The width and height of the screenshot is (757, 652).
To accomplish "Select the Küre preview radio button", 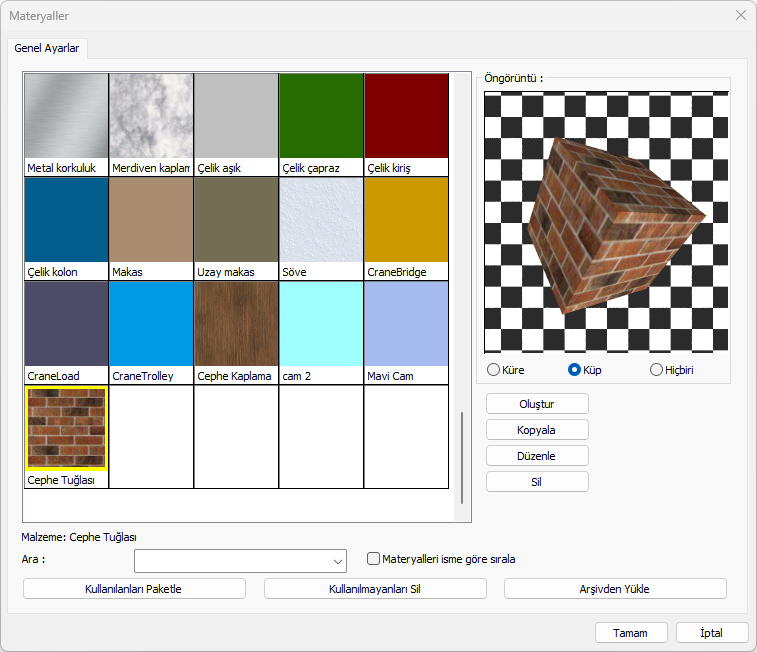I will pos(493,370).
